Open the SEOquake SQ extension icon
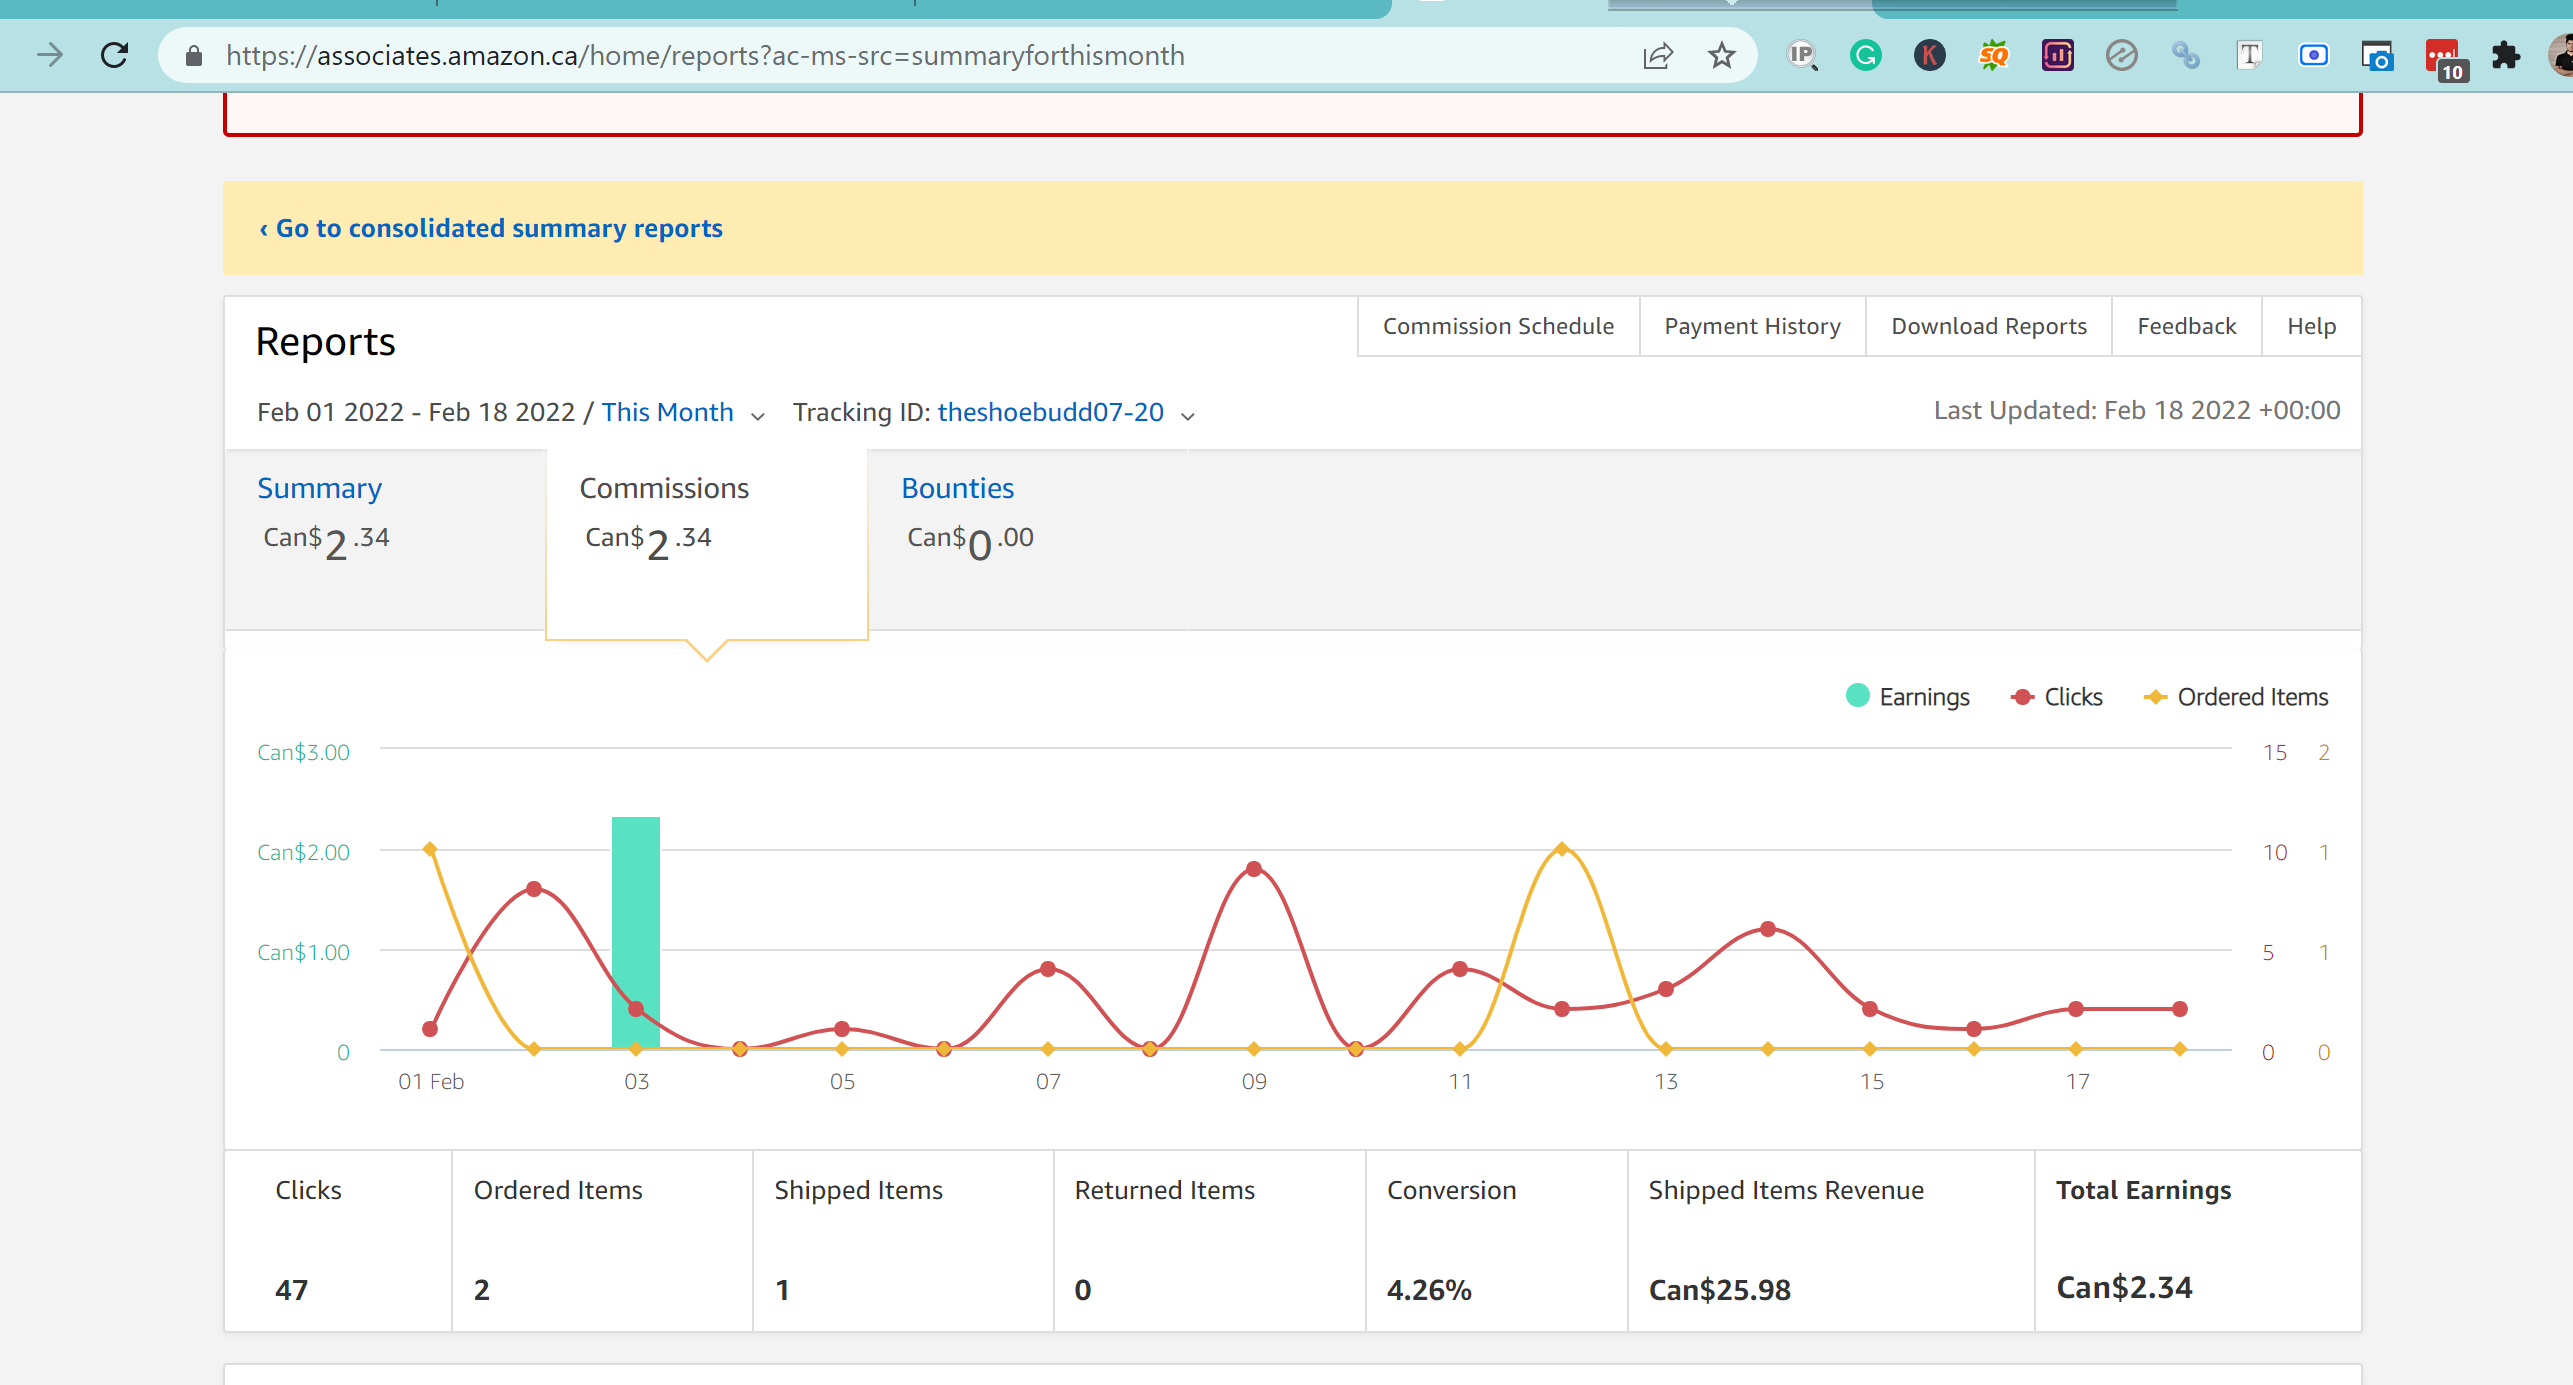 pos(1994,55)
